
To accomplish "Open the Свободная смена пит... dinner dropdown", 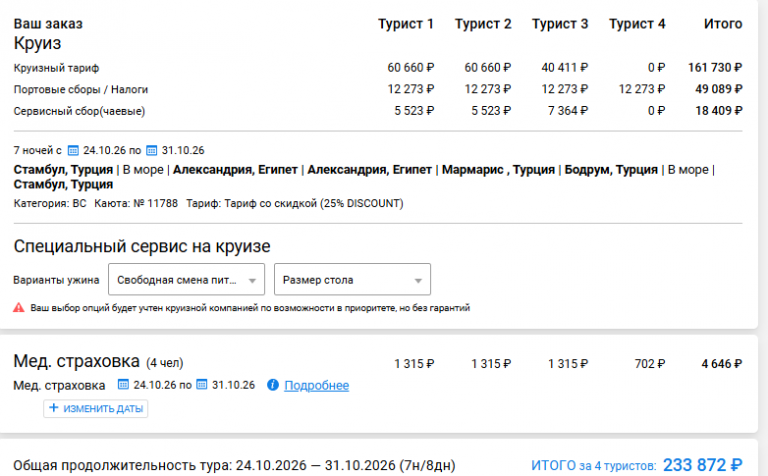I will click(186, 279).
